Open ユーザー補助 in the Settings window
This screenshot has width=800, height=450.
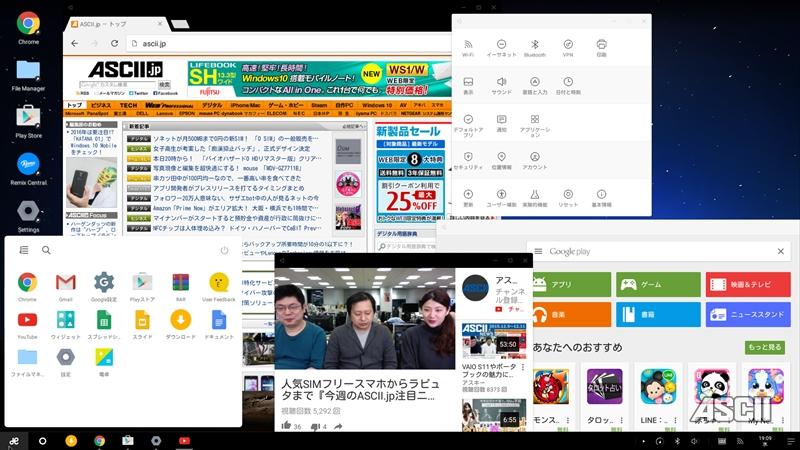(501, 198)
